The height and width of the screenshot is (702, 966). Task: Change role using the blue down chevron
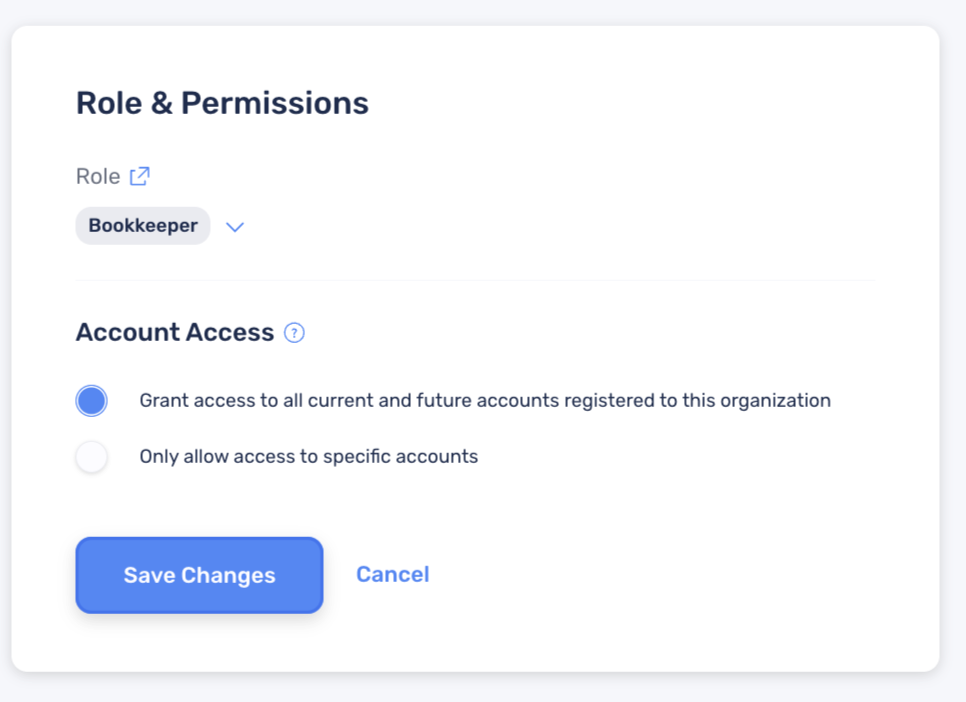pos(235,227)
